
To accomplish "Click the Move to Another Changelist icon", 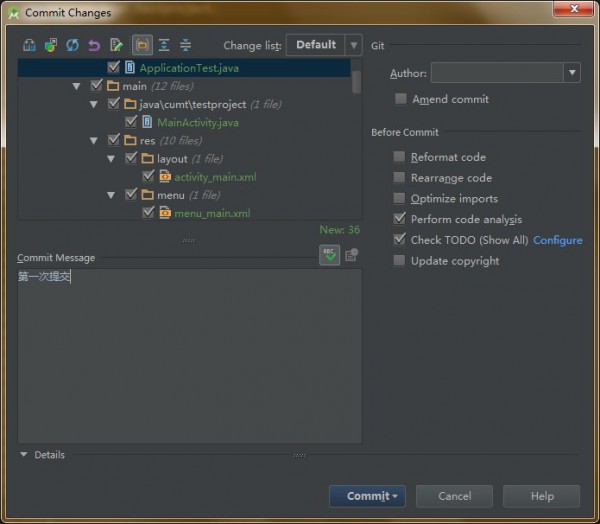I will coord(51,45).
